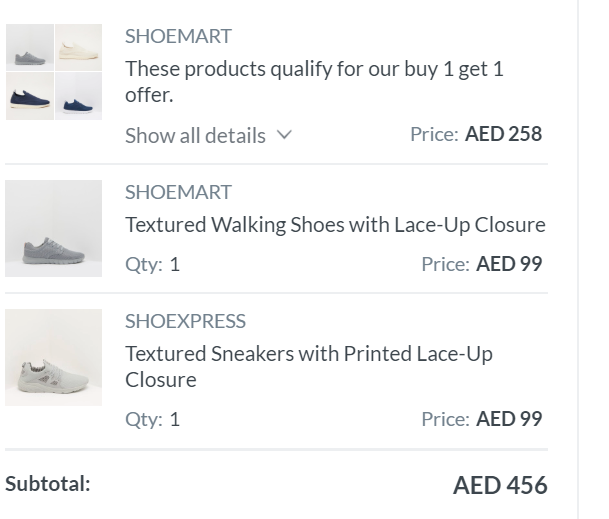
Task: Click the AED 456 subtotal amount
Action: (x=500, y=485)
